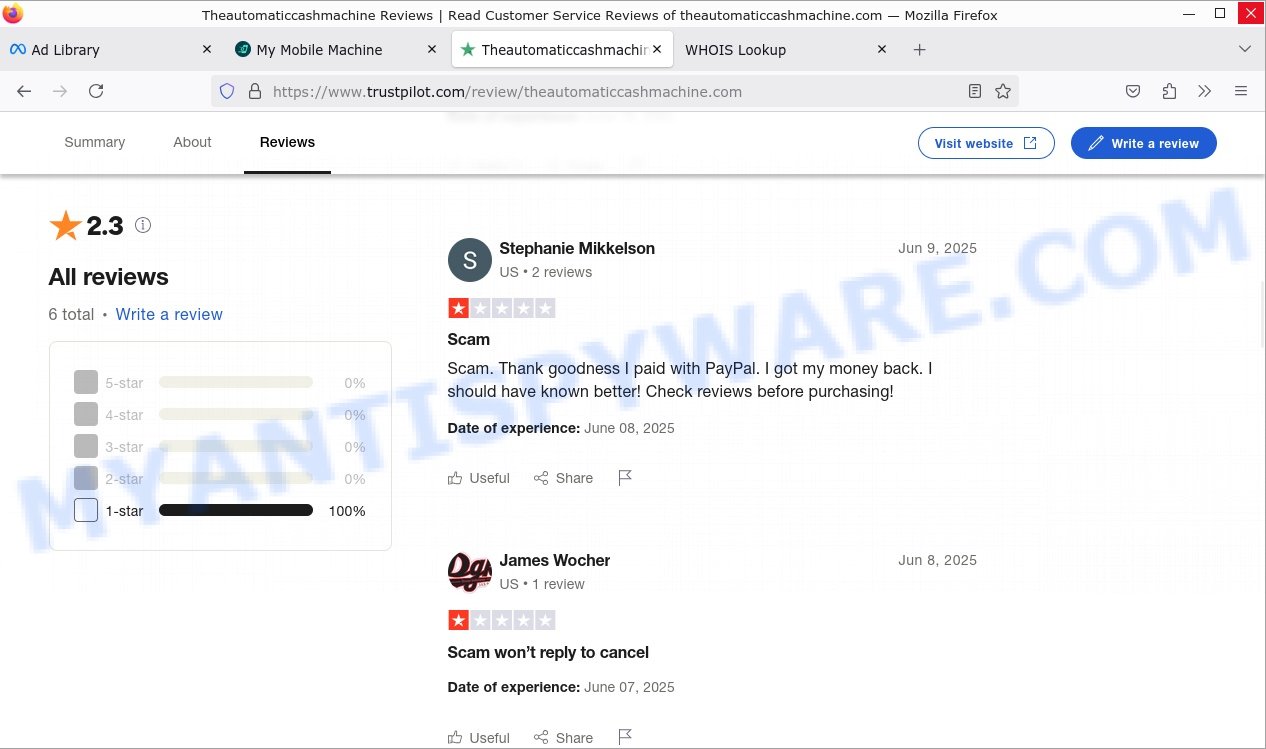This screenshot has height=749, width=1266.
Task: Show more tools overflow chevrons
Action: click(x=1204, y=91)
